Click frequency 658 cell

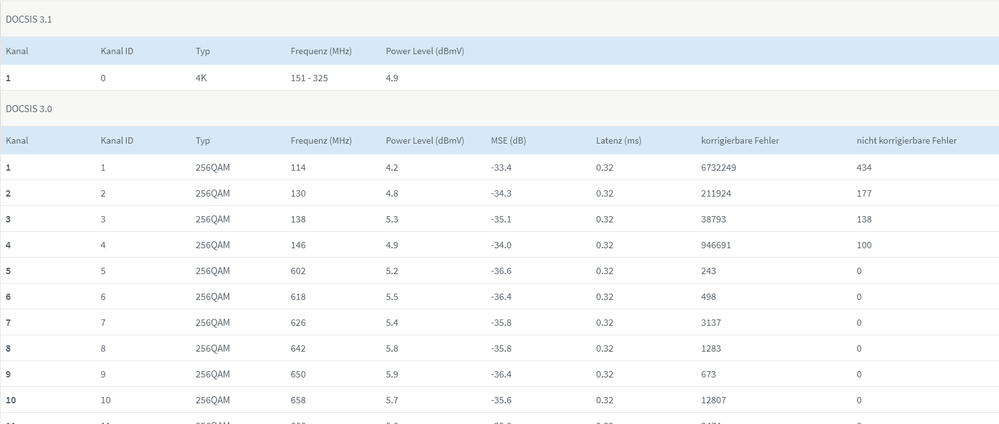click(298, 400)
